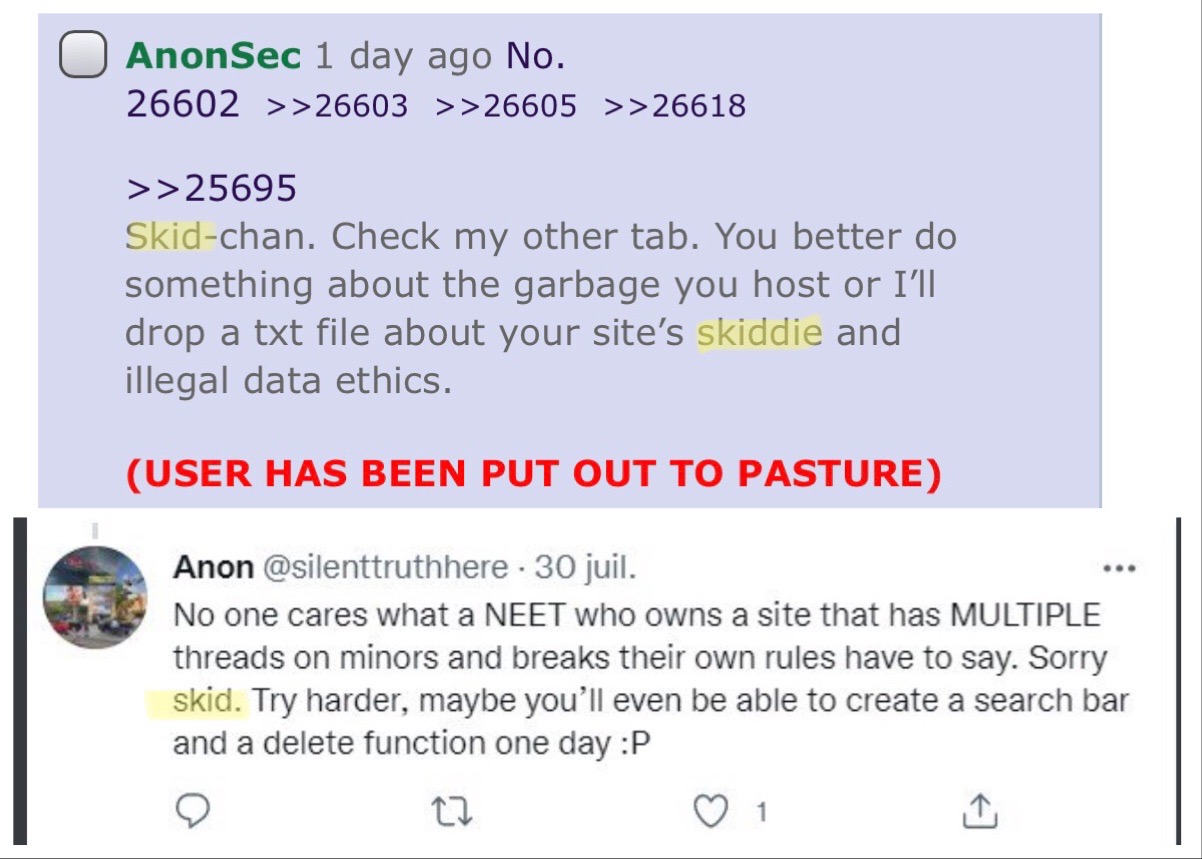Viewport: 1202px width, 859px height.
Task: Follow the >>26605 reply link
Action: click(507, 106)
